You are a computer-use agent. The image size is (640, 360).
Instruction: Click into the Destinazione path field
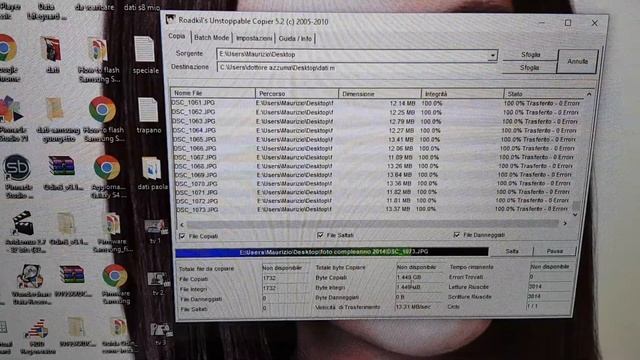(358, 68)
